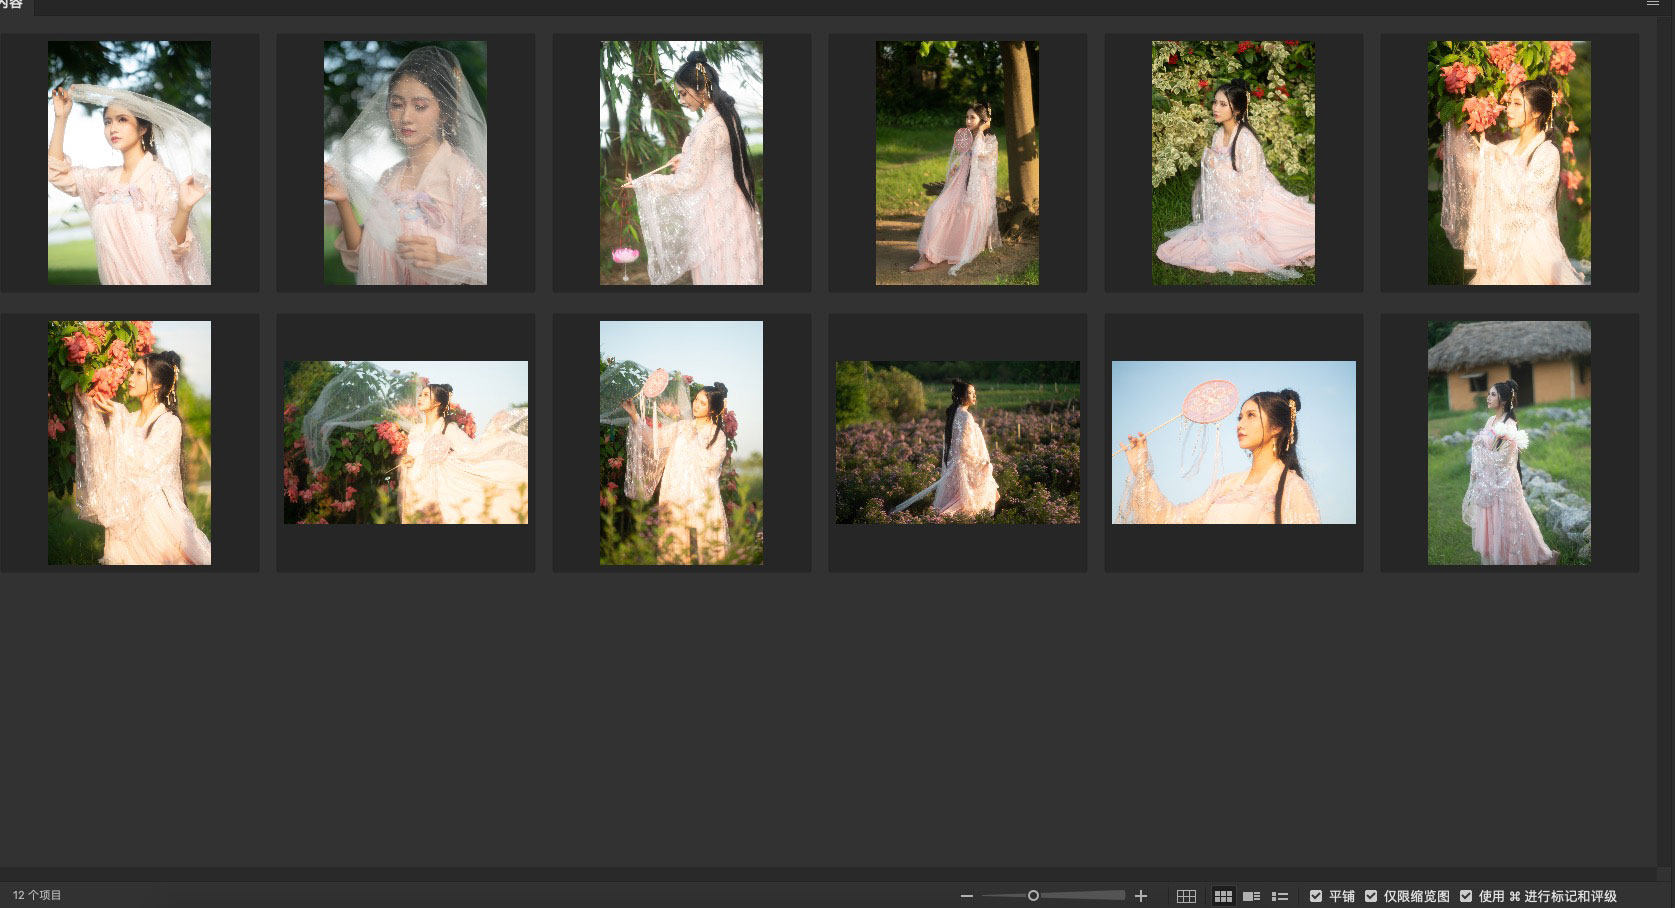The width and height of the screenshot is (1675, 908).
Task: Switch to list view
Action: click(x=1279, y=896)
